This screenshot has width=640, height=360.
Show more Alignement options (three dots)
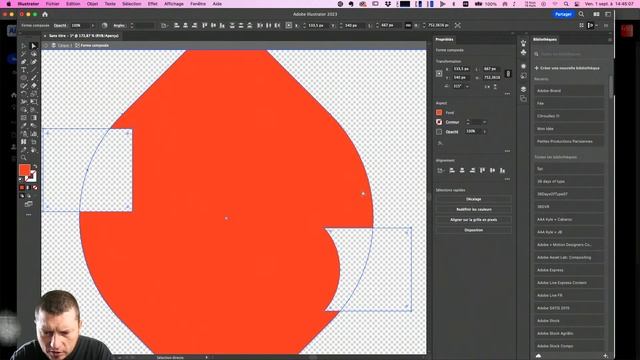tap(507, 179)
